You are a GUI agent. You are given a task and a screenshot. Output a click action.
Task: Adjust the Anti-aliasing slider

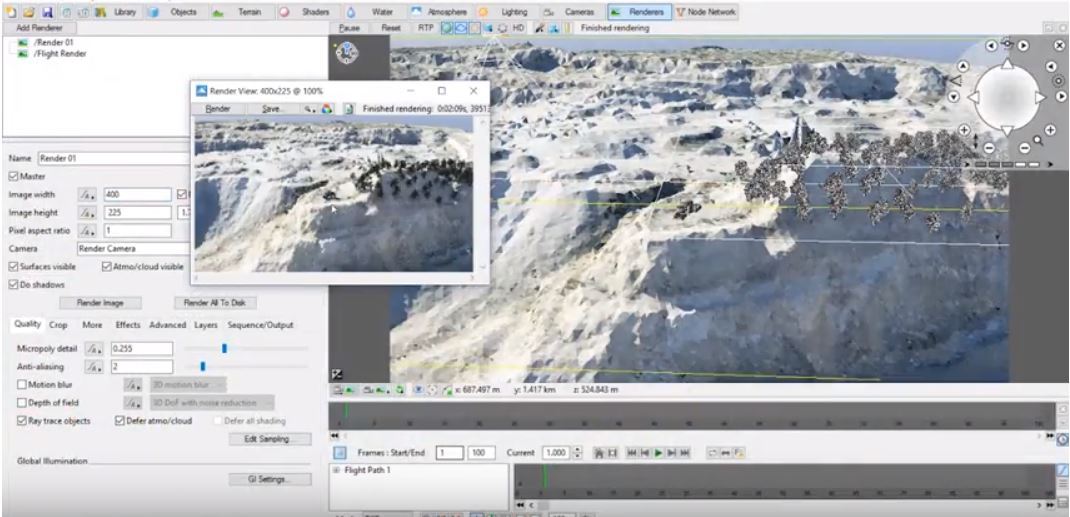203,367
